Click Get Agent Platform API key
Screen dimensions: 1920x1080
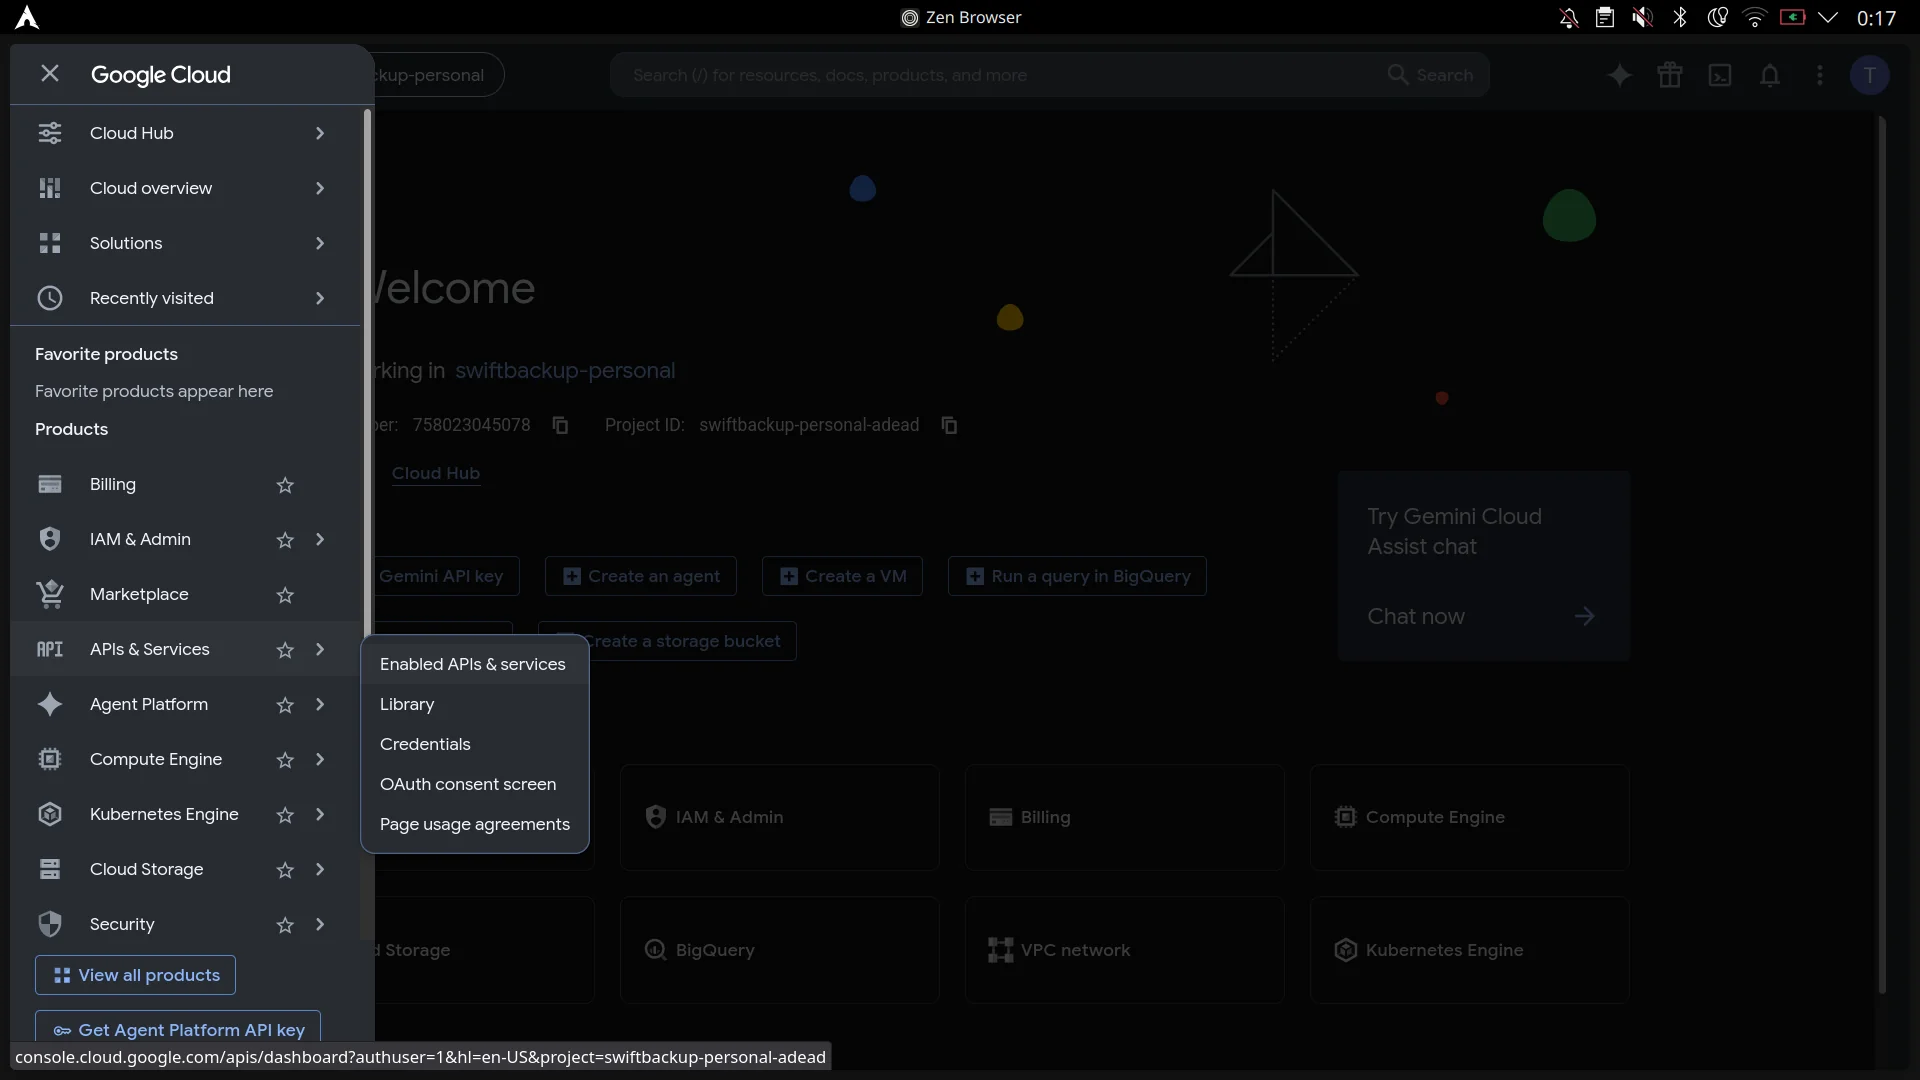pos(178,1028)
